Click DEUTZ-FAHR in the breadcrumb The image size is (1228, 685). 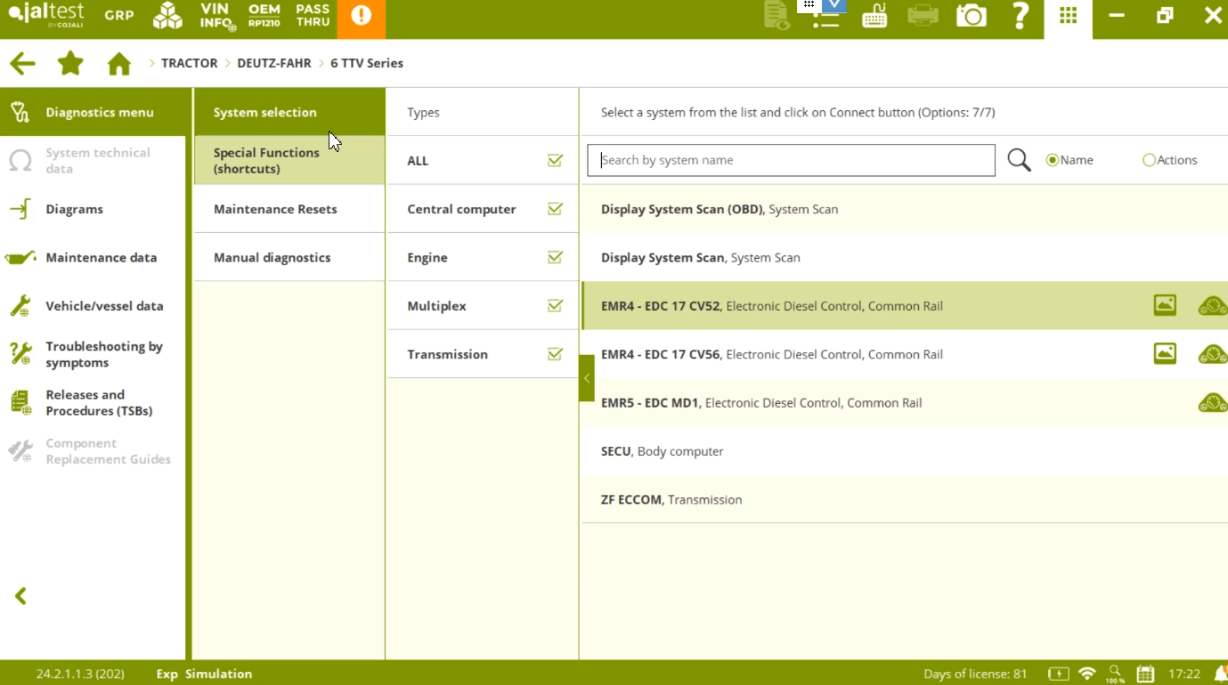[x=274, y=63]
